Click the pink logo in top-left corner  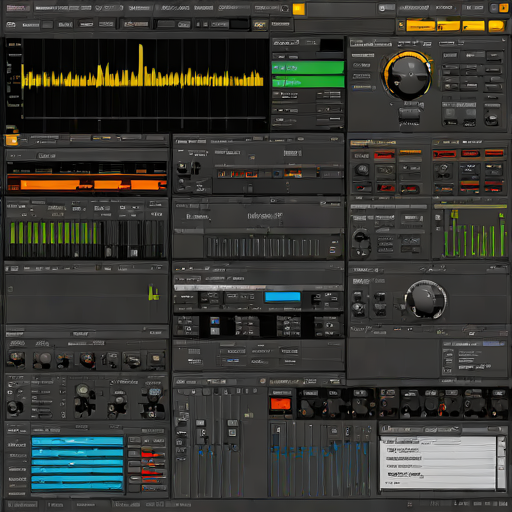[18, 8]
